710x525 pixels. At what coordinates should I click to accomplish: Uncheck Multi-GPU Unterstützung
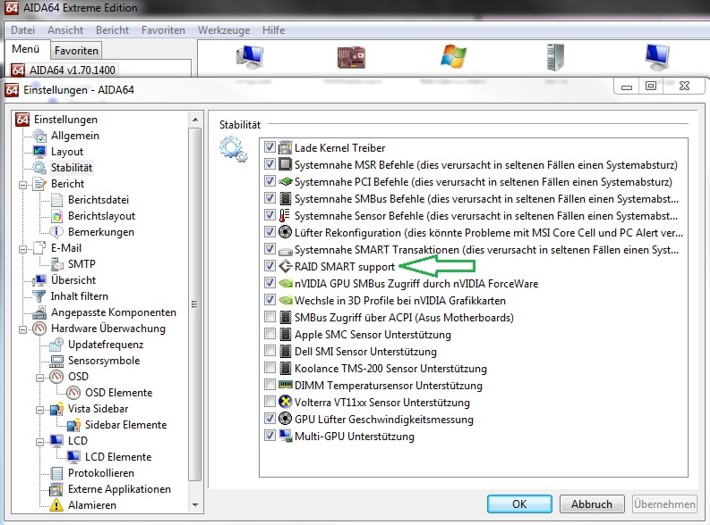270,436
